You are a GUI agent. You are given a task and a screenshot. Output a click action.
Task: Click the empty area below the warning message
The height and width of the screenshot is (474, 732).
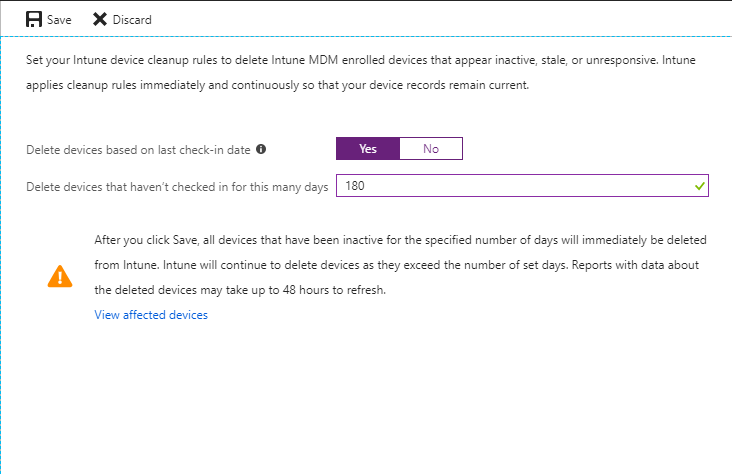(x=366, y=400)
